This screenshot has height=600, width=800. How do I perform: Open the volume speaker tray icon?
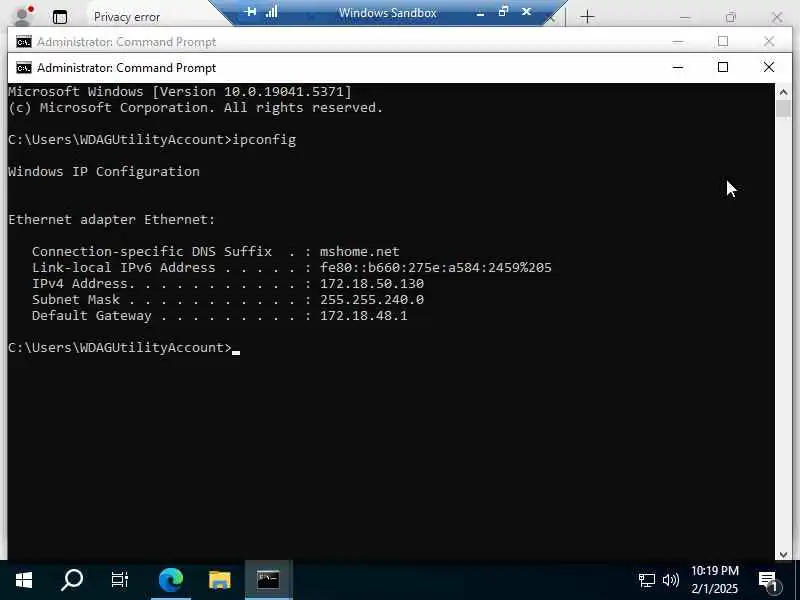click(670, 580)
